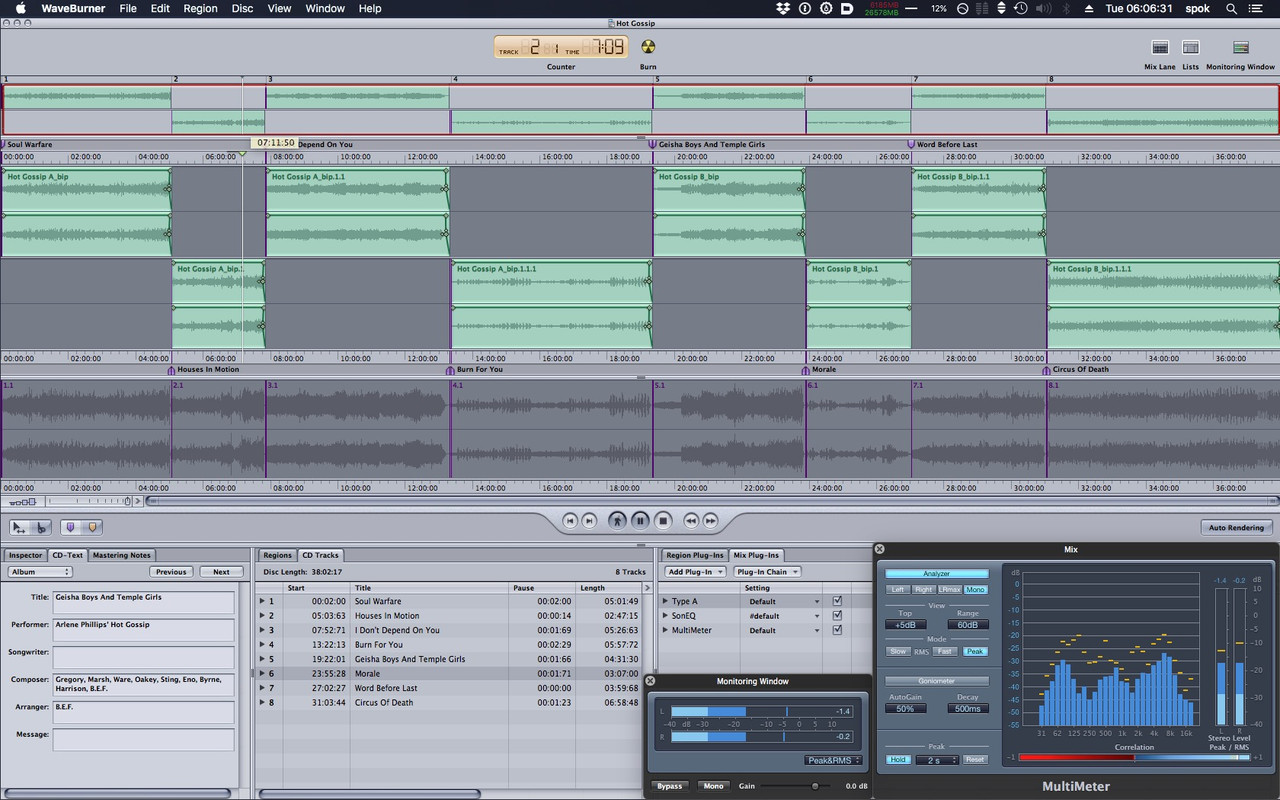Click the Previous button in CD-Text
This screenshot has width=1280, height=800.
point(171,572)
